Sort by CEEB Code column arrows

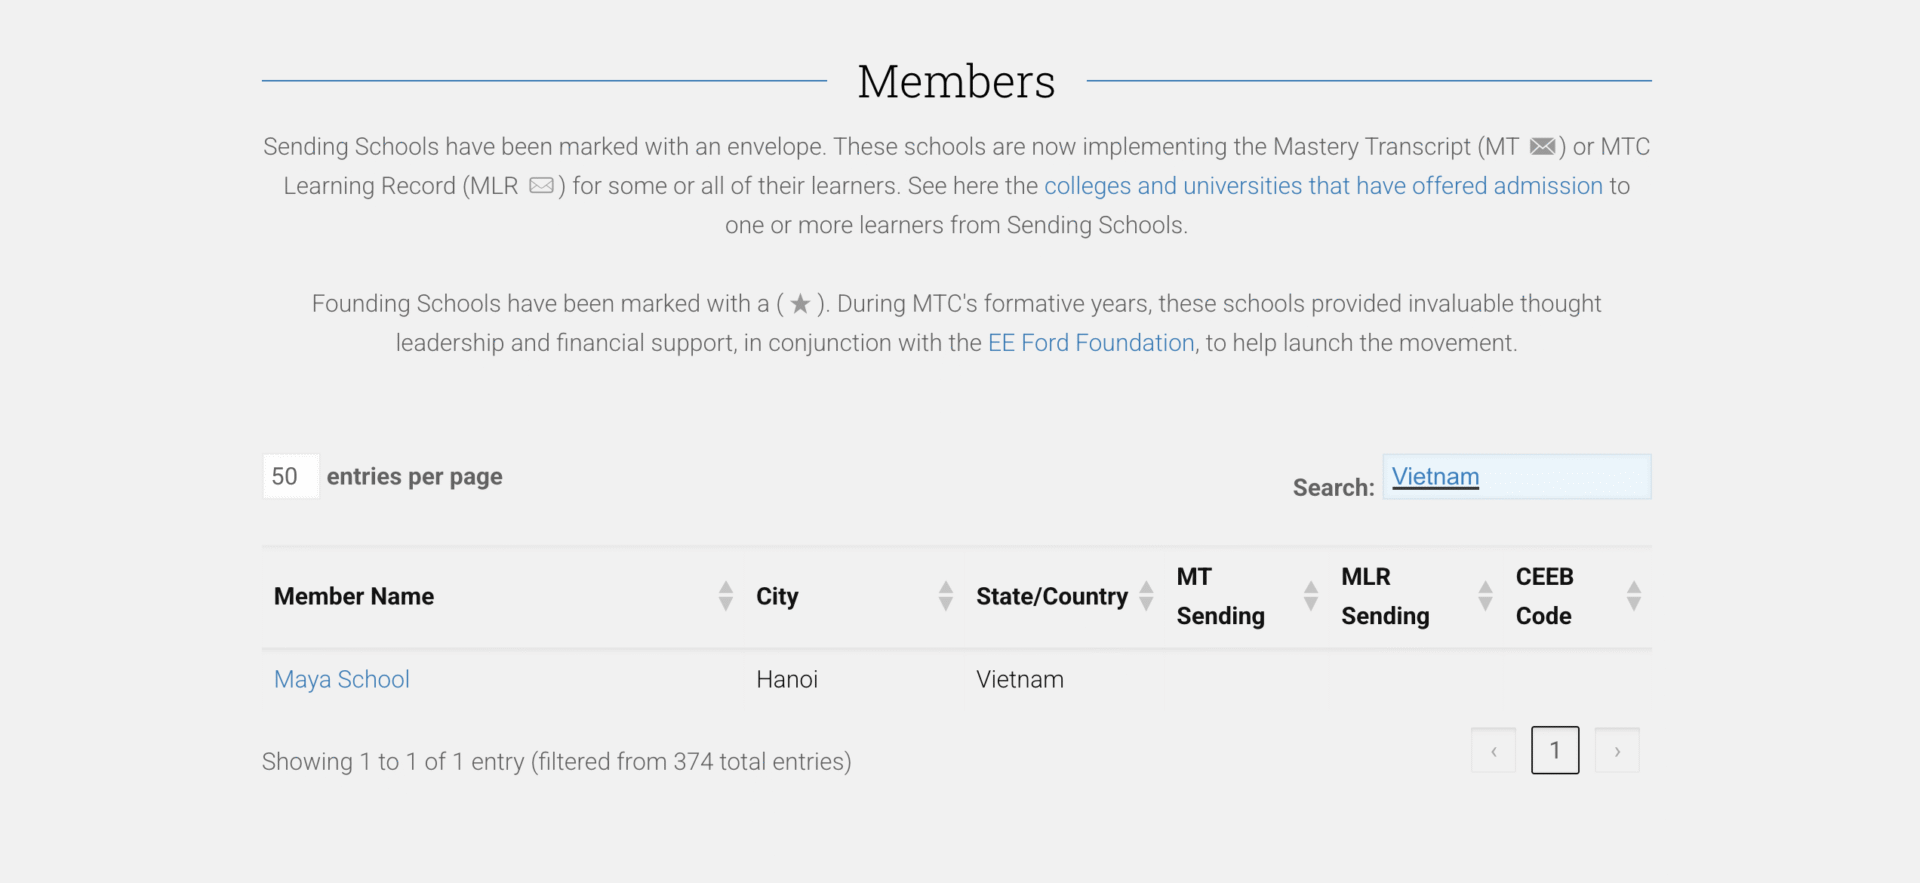(1633, 596)
